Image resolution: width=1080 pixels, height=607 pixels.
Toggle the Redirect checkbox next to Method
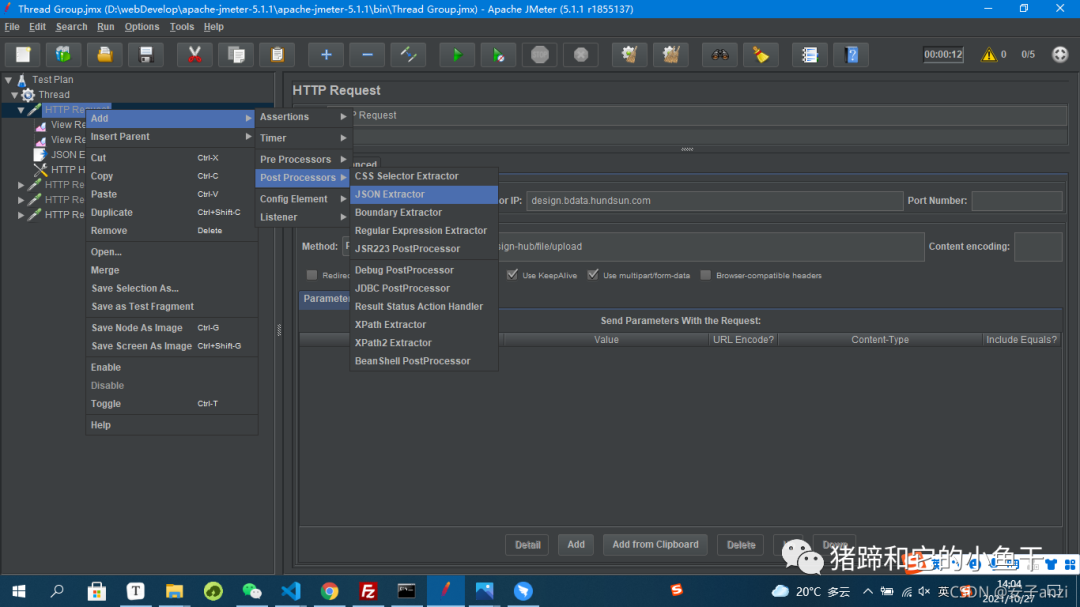[312, 275]
